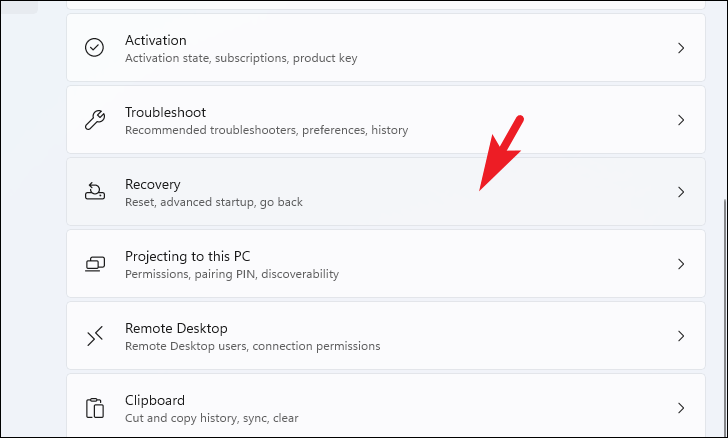This screenshot has width=728, height=438.
Task: Open Clipboard settings via chevron arrow
Action: 681,408
